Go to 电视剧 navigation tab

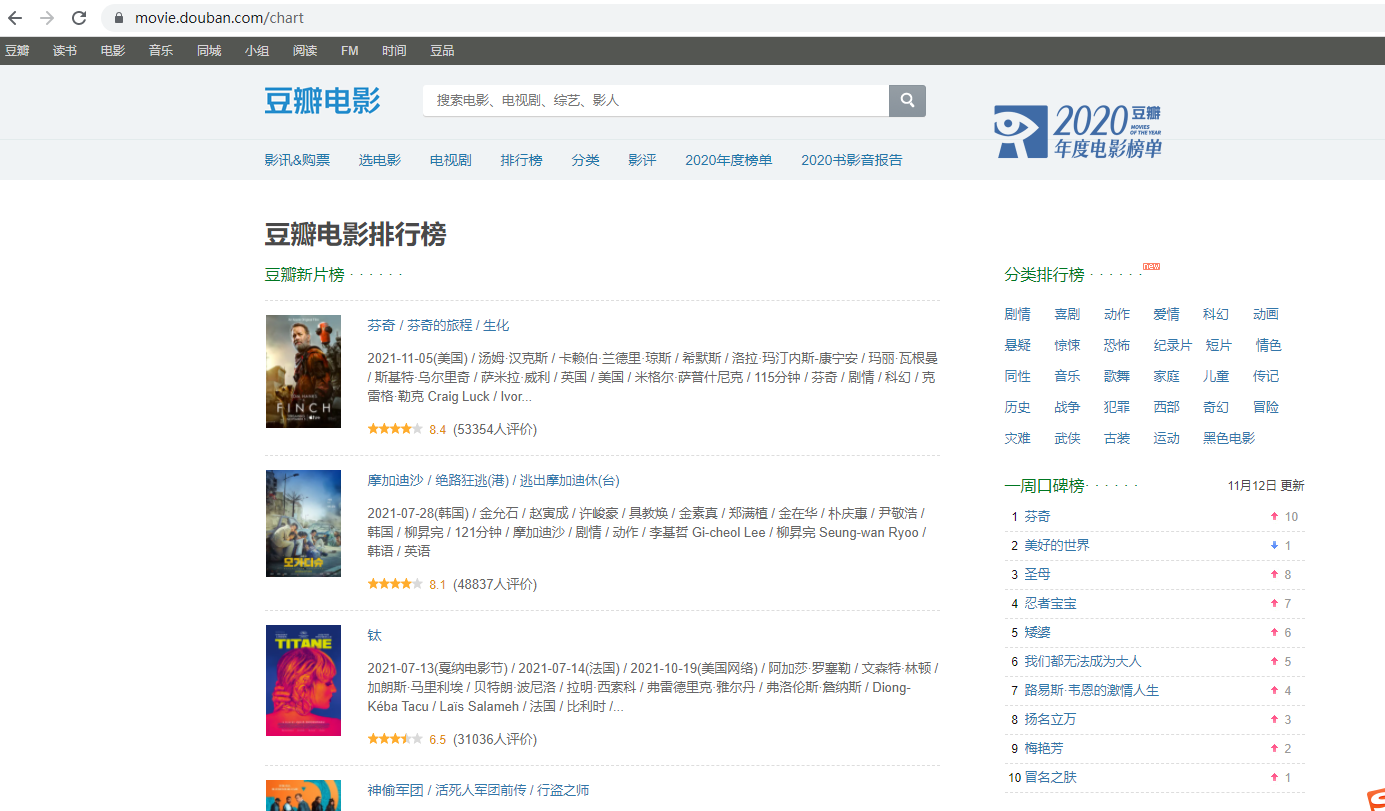click(x=451, y=160)
